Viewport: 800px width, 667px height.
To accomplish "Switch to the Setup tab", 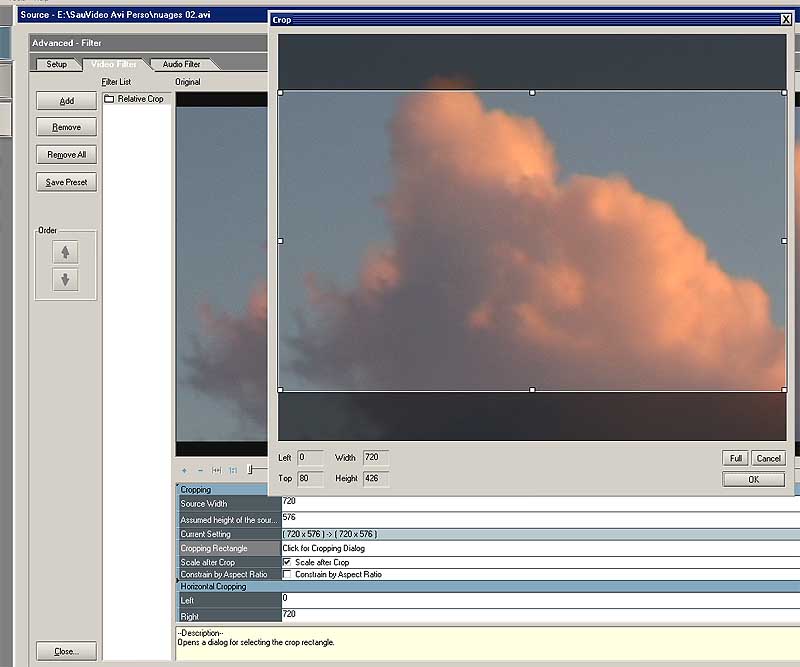I will point(56,64).
